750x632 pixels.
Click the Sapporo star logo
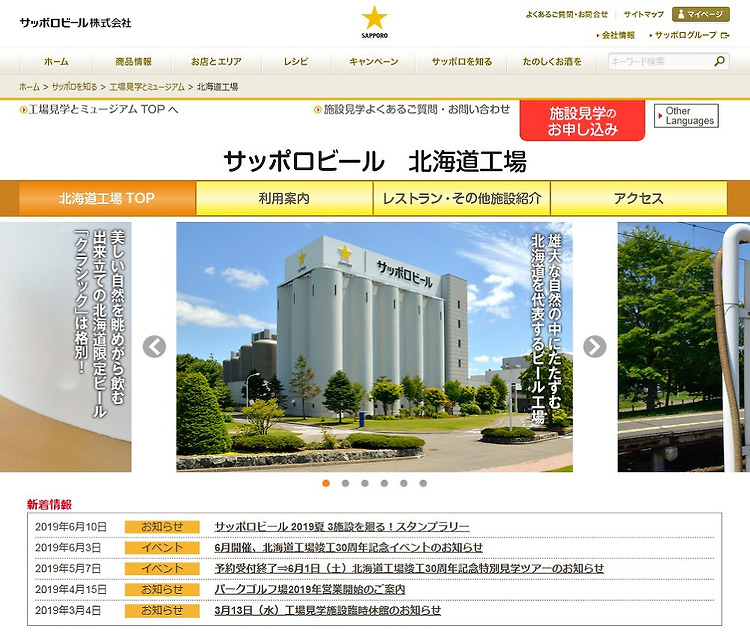[375, 22]
